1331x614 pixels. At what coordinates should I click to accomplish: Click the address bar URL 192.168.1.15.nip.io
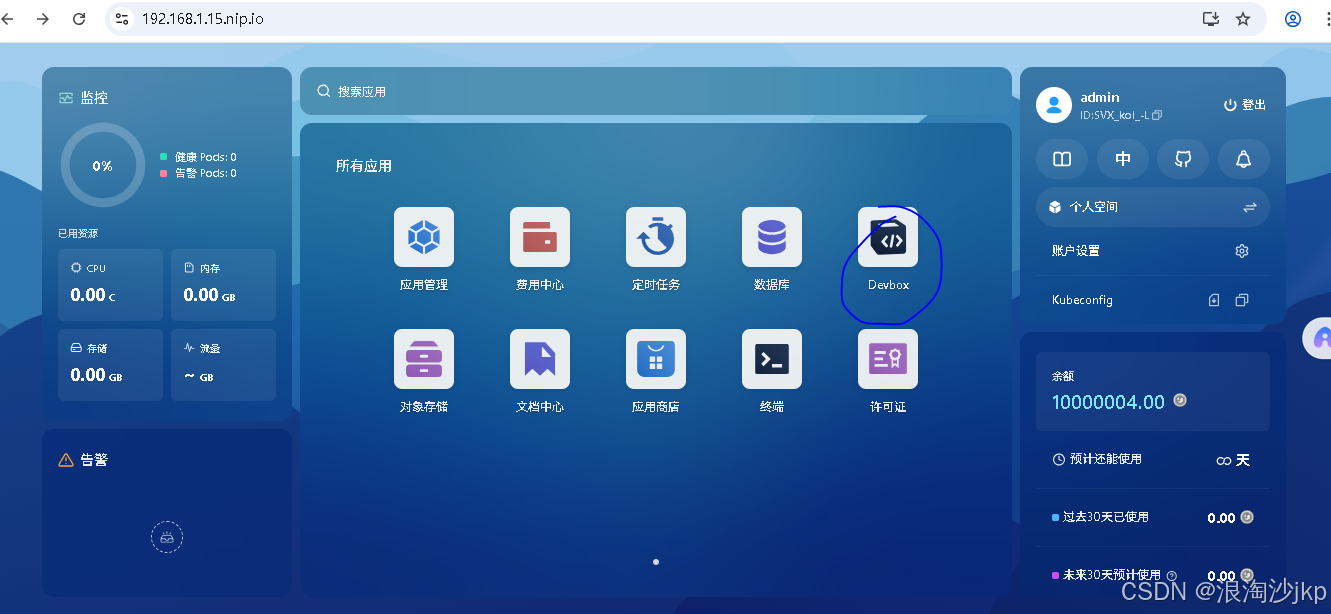(203, 19)
